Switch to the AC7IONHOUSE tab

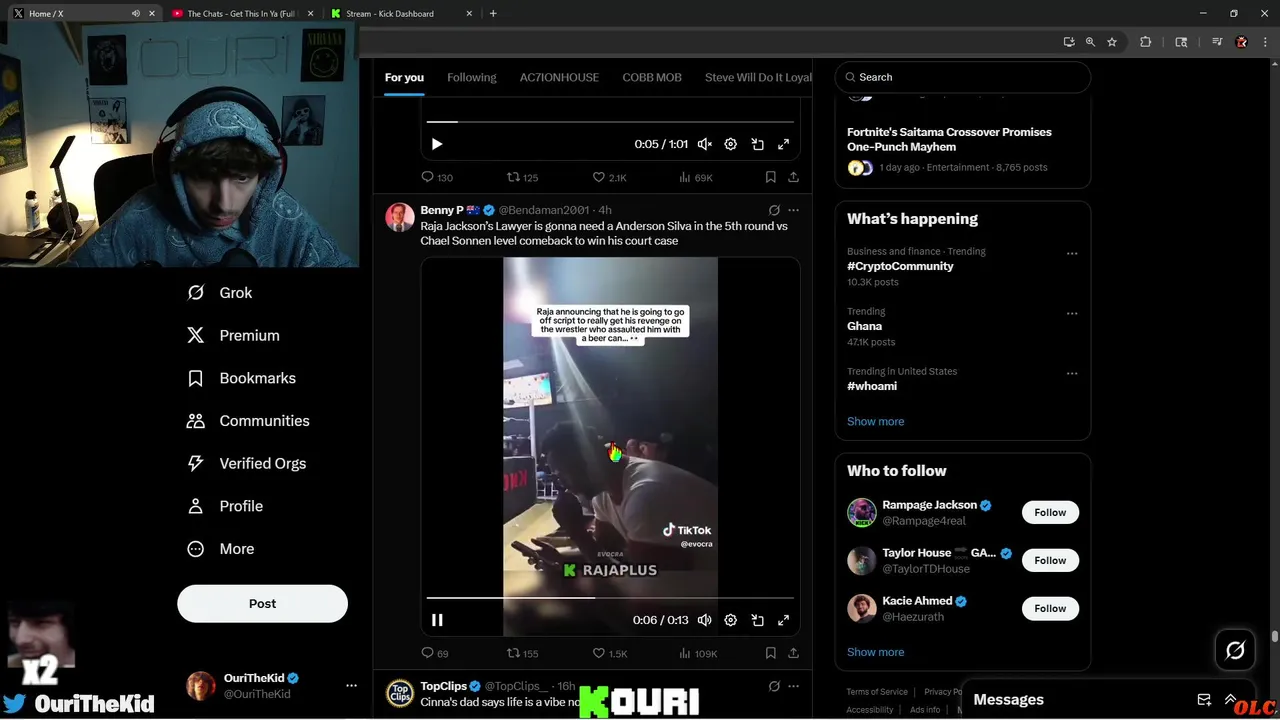click(x=559, y=77)
